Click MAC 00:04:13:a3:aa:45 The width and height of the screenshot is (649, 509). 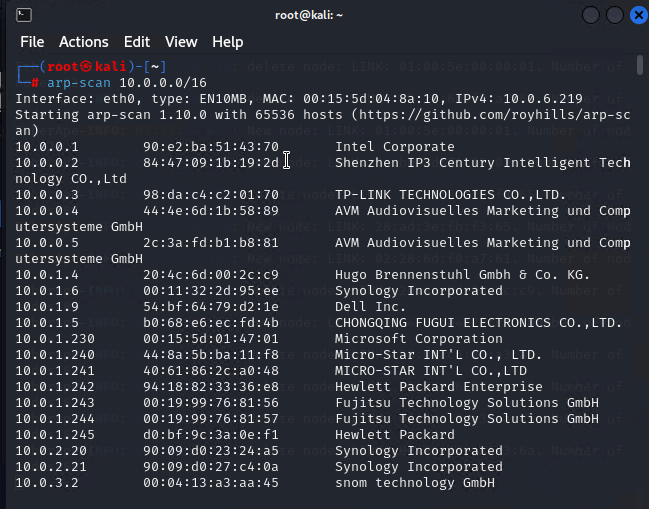coord(211,483)
